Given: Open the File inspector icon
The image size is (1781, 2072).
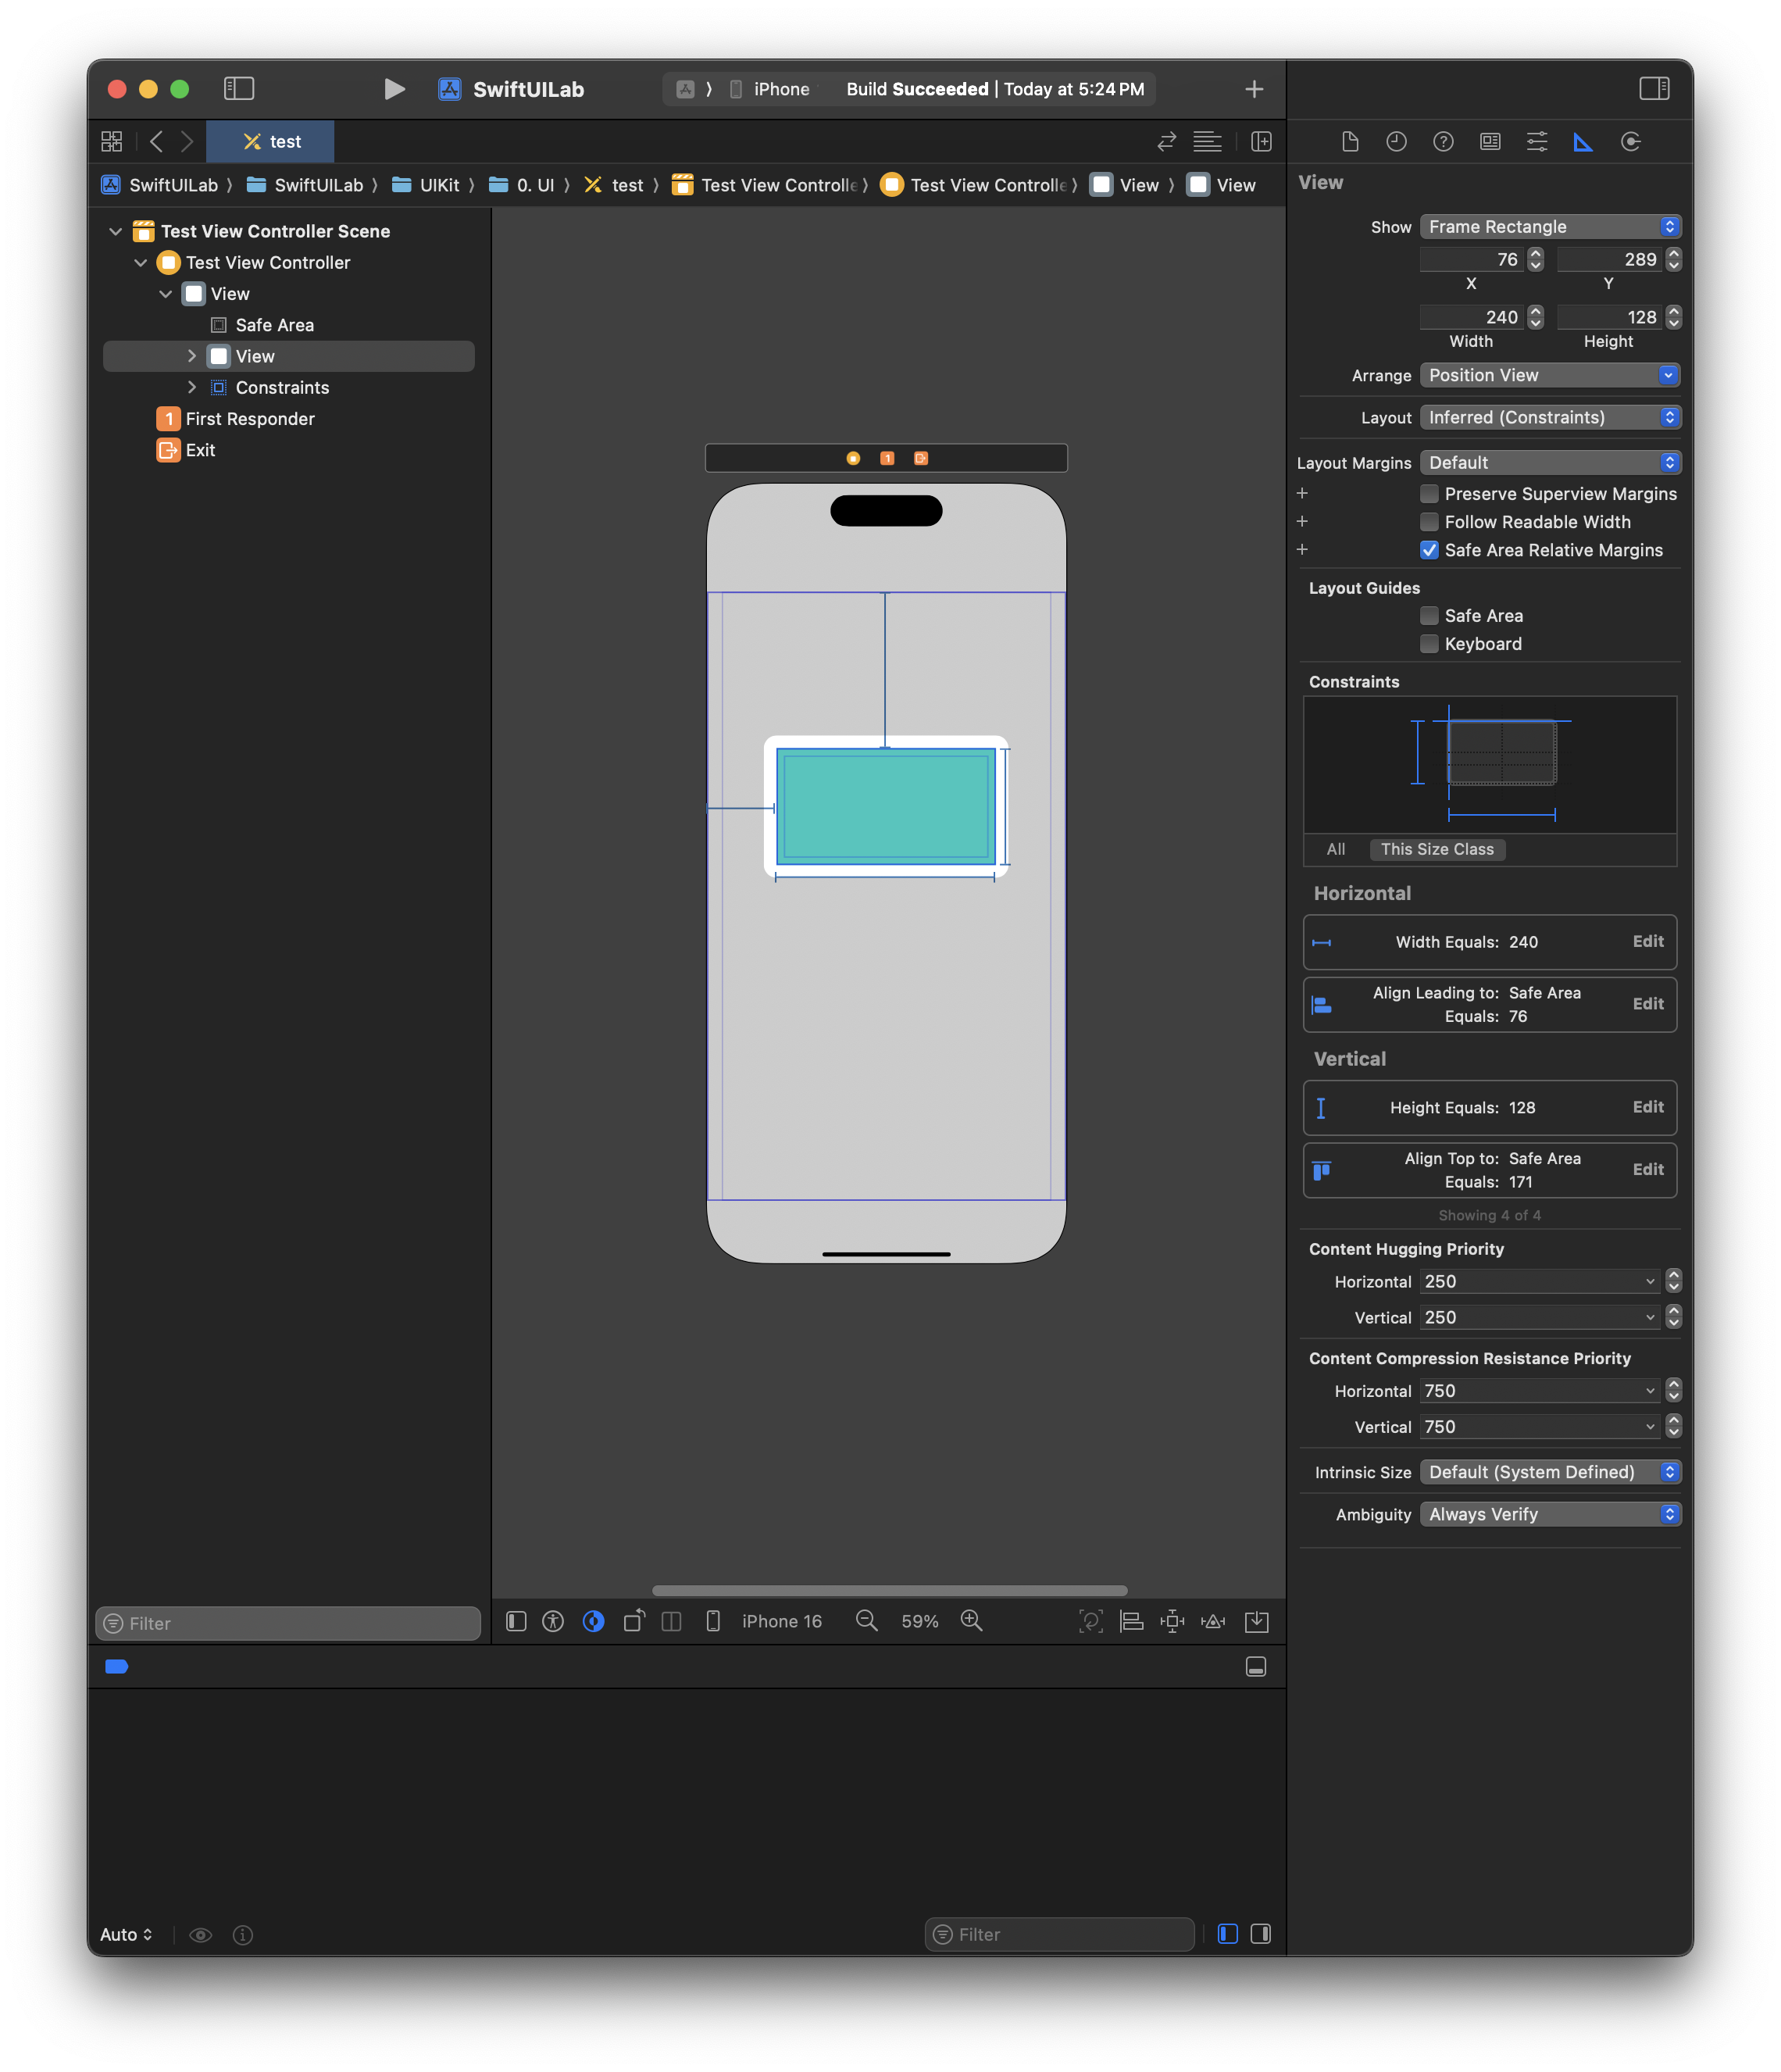Looking at the screenshot, I should click(x=1350, y=141).
